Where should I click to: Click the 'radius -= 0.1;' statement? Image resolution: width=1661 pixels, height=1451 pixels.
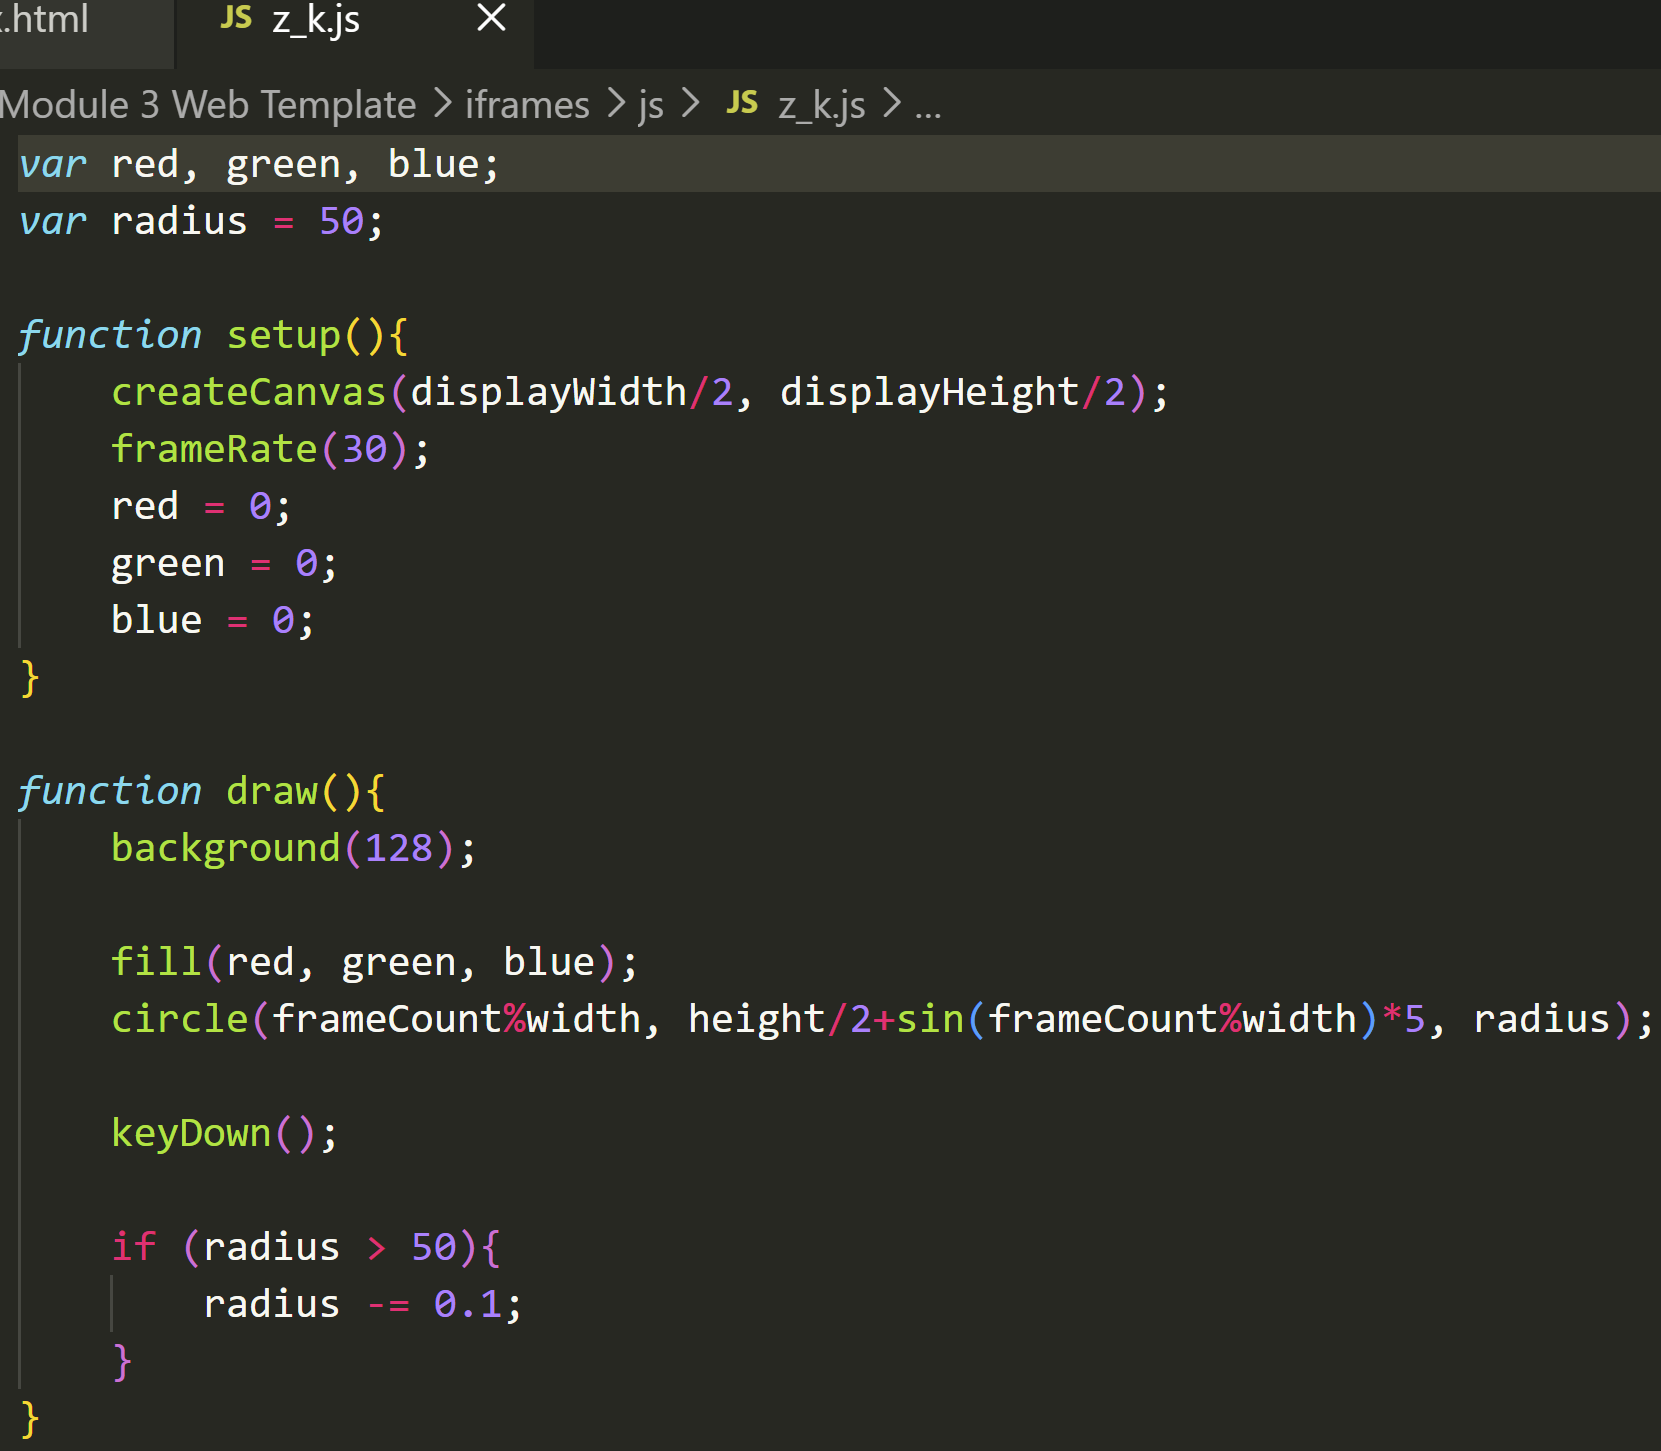coord(362,1304)
